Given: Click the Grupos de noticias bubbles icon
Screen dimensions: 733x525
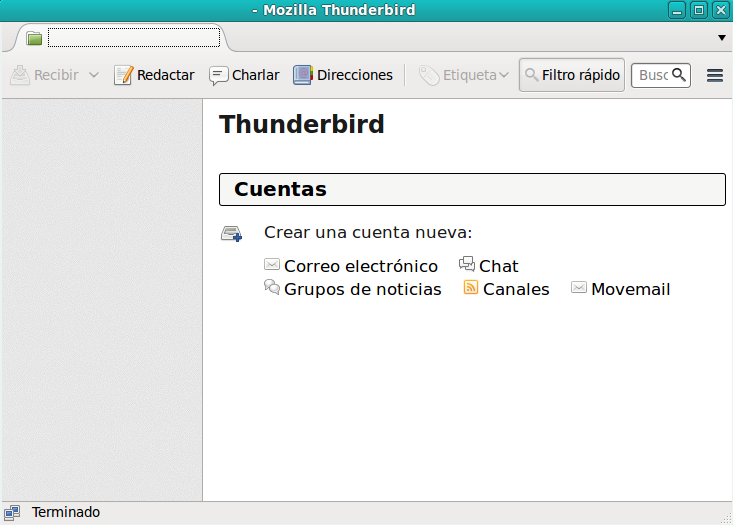Looking at the screenshot, I should point(272,287).
